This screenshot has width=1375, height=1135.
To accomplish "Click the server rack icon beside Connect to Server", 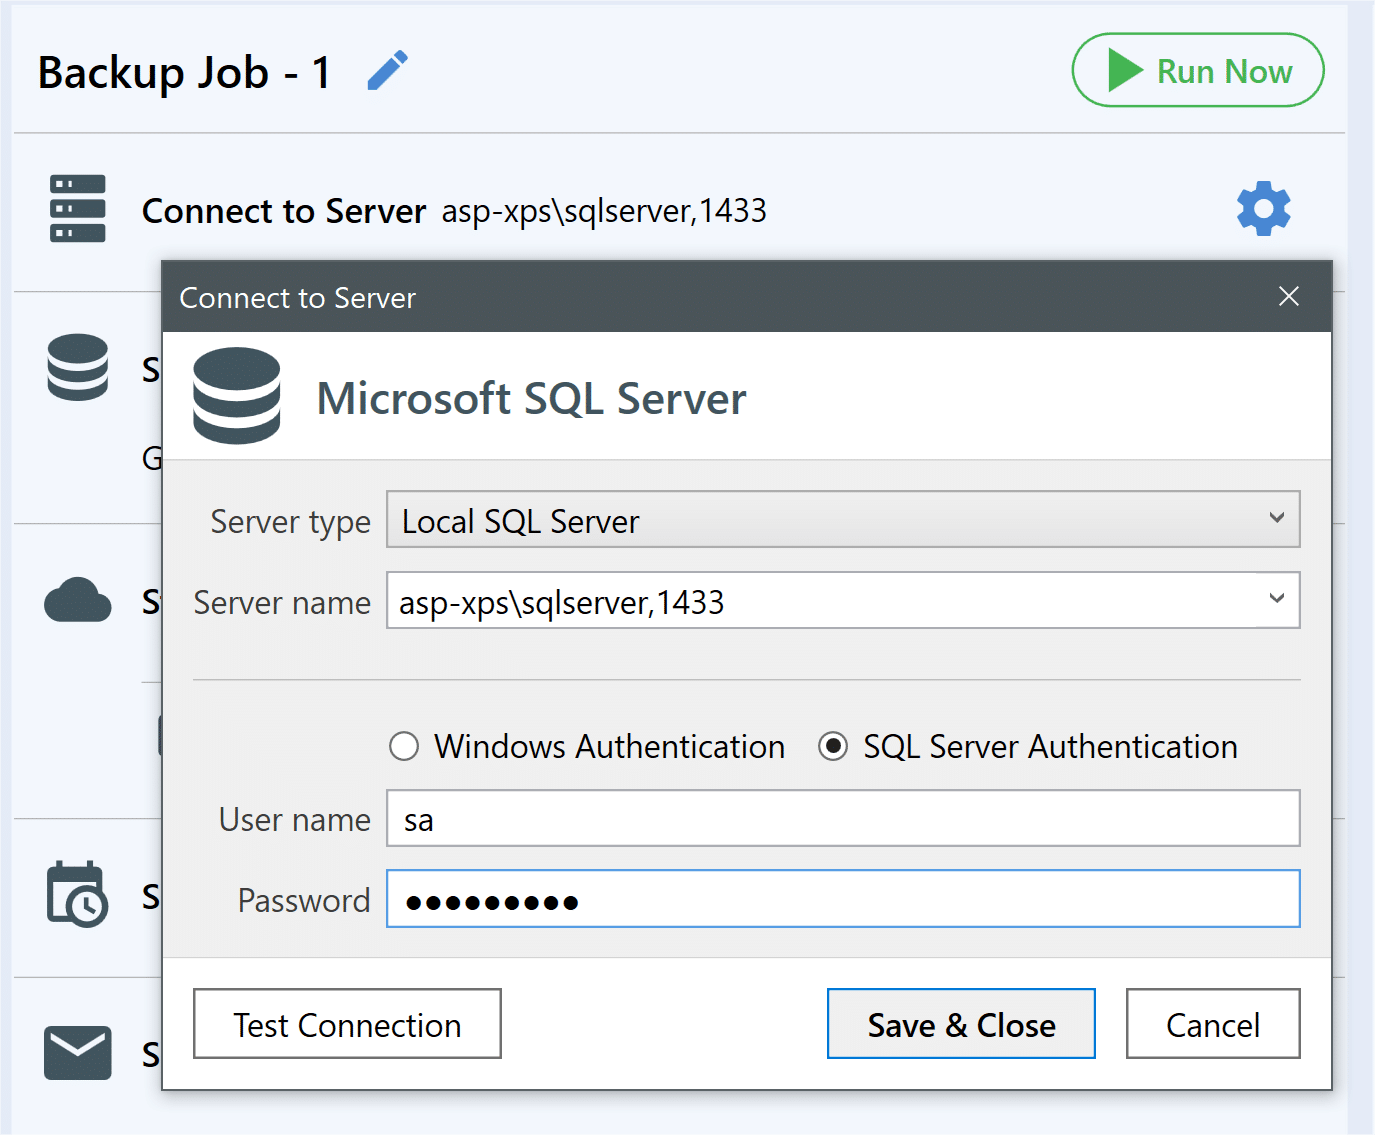I will tap(78, 209).
